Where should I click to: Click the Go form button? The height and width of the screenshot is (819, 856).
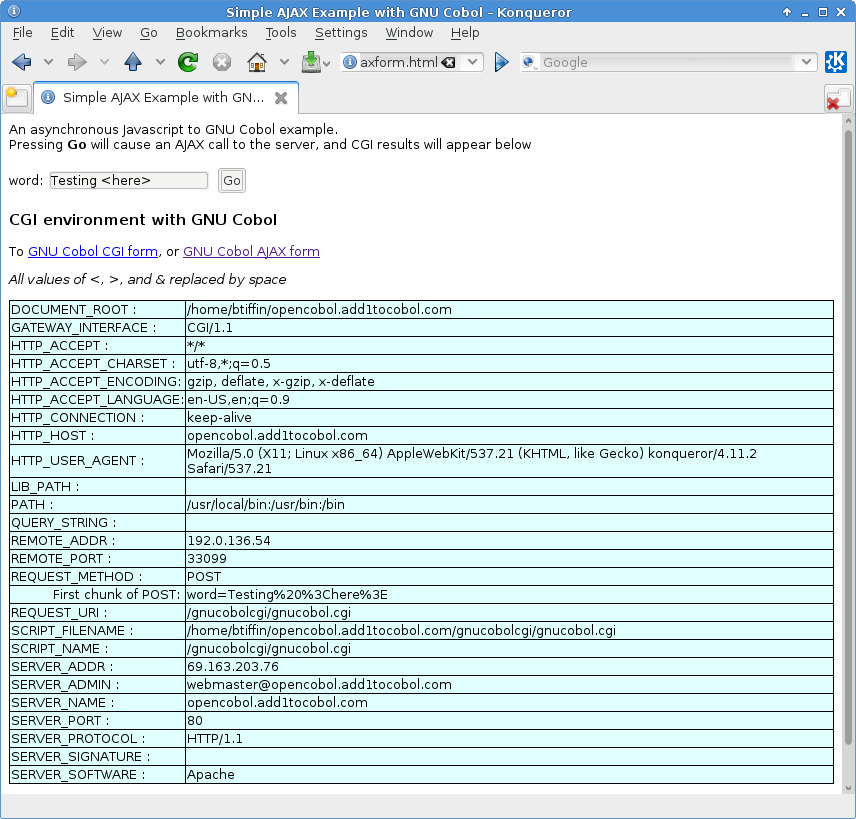(232, 181)
